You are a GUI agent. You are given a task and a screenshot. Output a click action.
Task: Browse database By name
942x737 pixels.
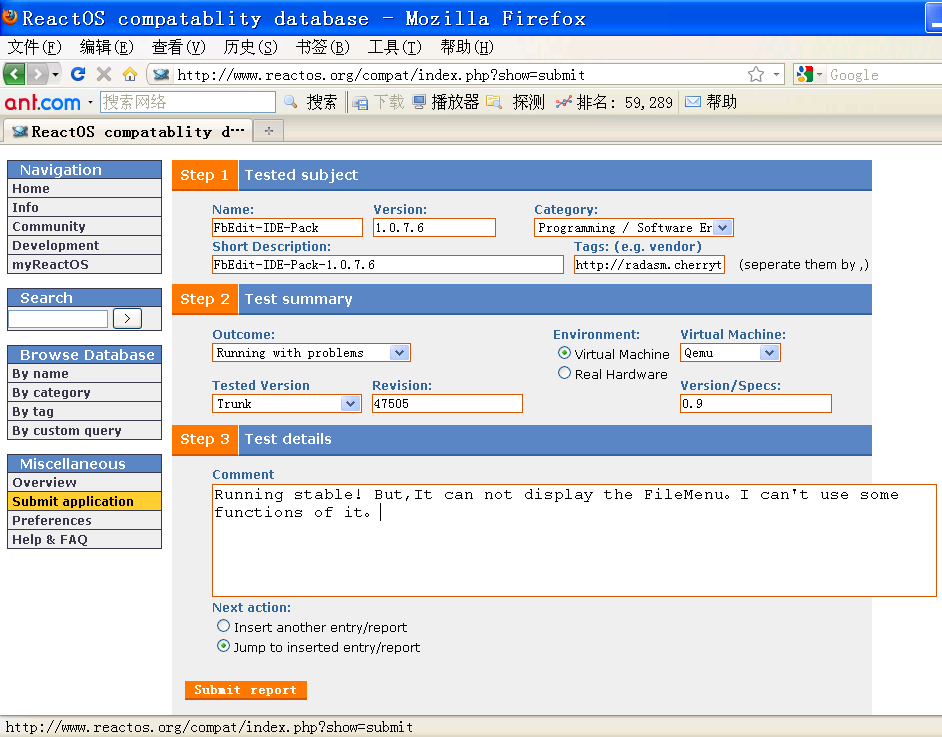84,374
